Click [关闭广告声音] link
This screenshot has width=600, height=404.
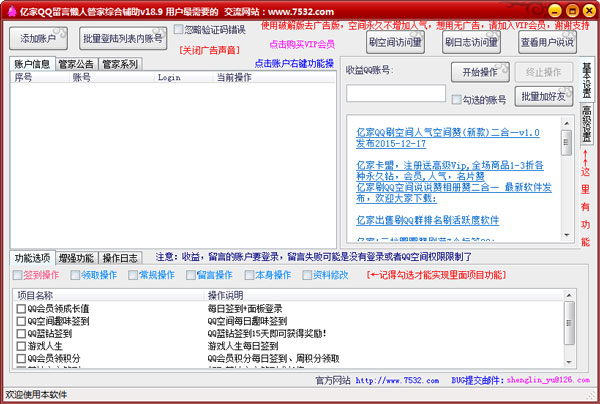pyautogui.click(x=209, y=50)
